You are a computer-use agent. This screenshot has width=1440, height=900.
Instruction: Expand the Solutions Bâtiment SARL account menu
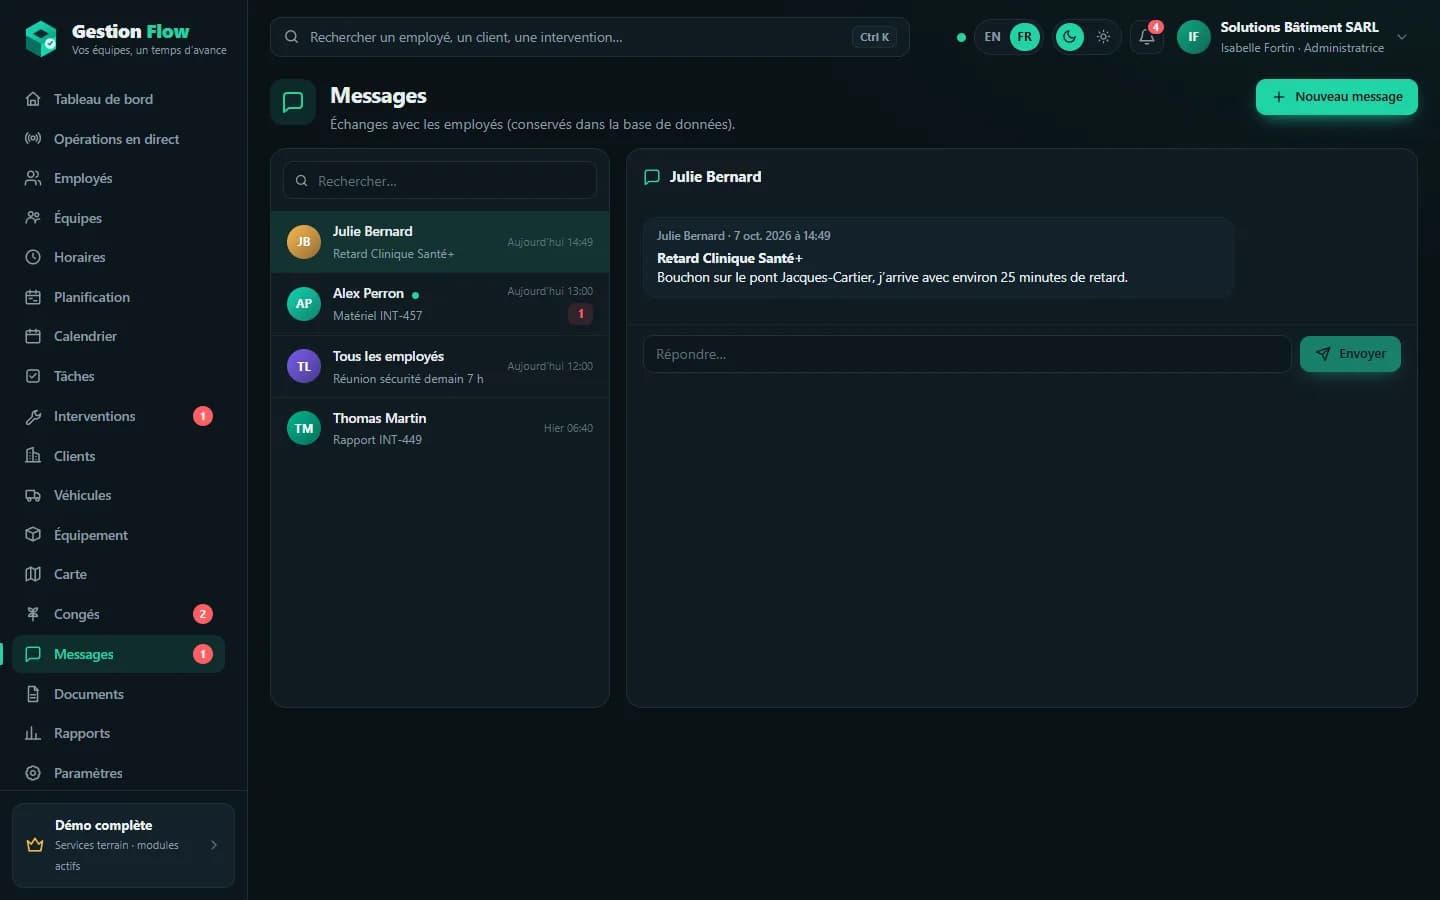tap(1402, 37)
